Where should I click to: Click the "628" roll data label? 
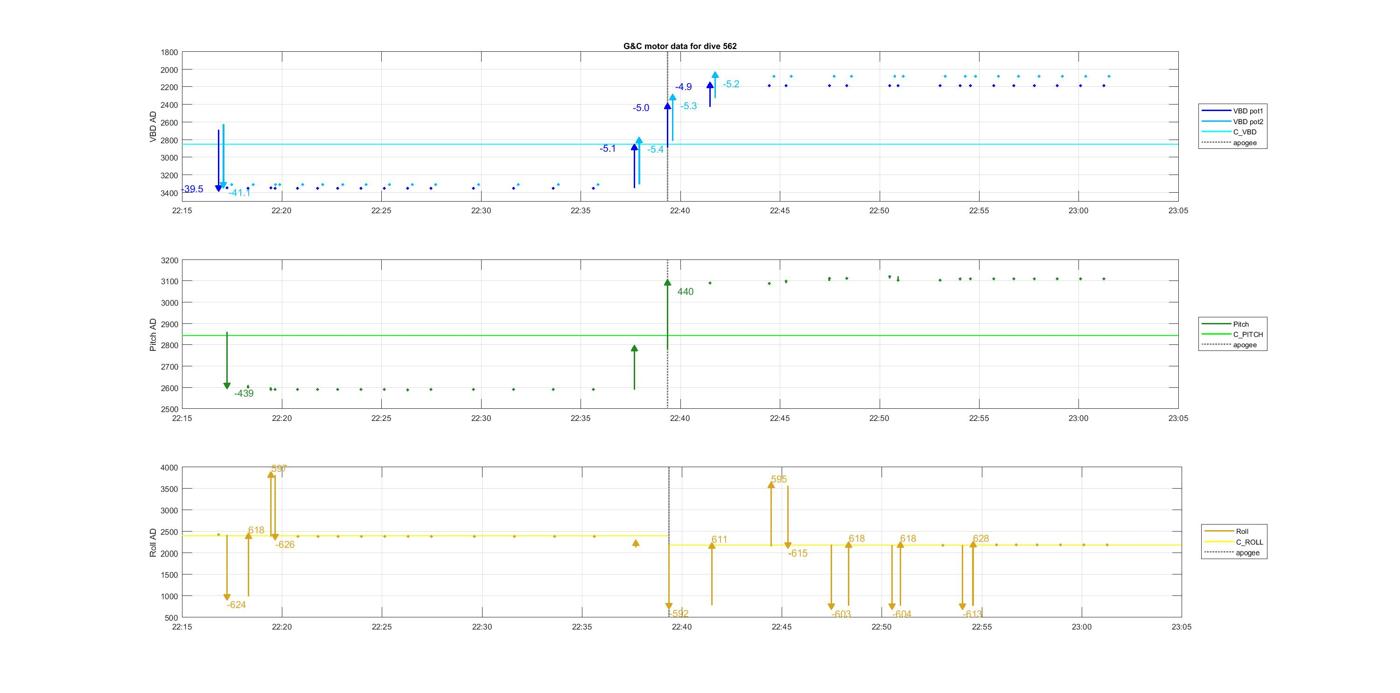[x=981, y=539]
